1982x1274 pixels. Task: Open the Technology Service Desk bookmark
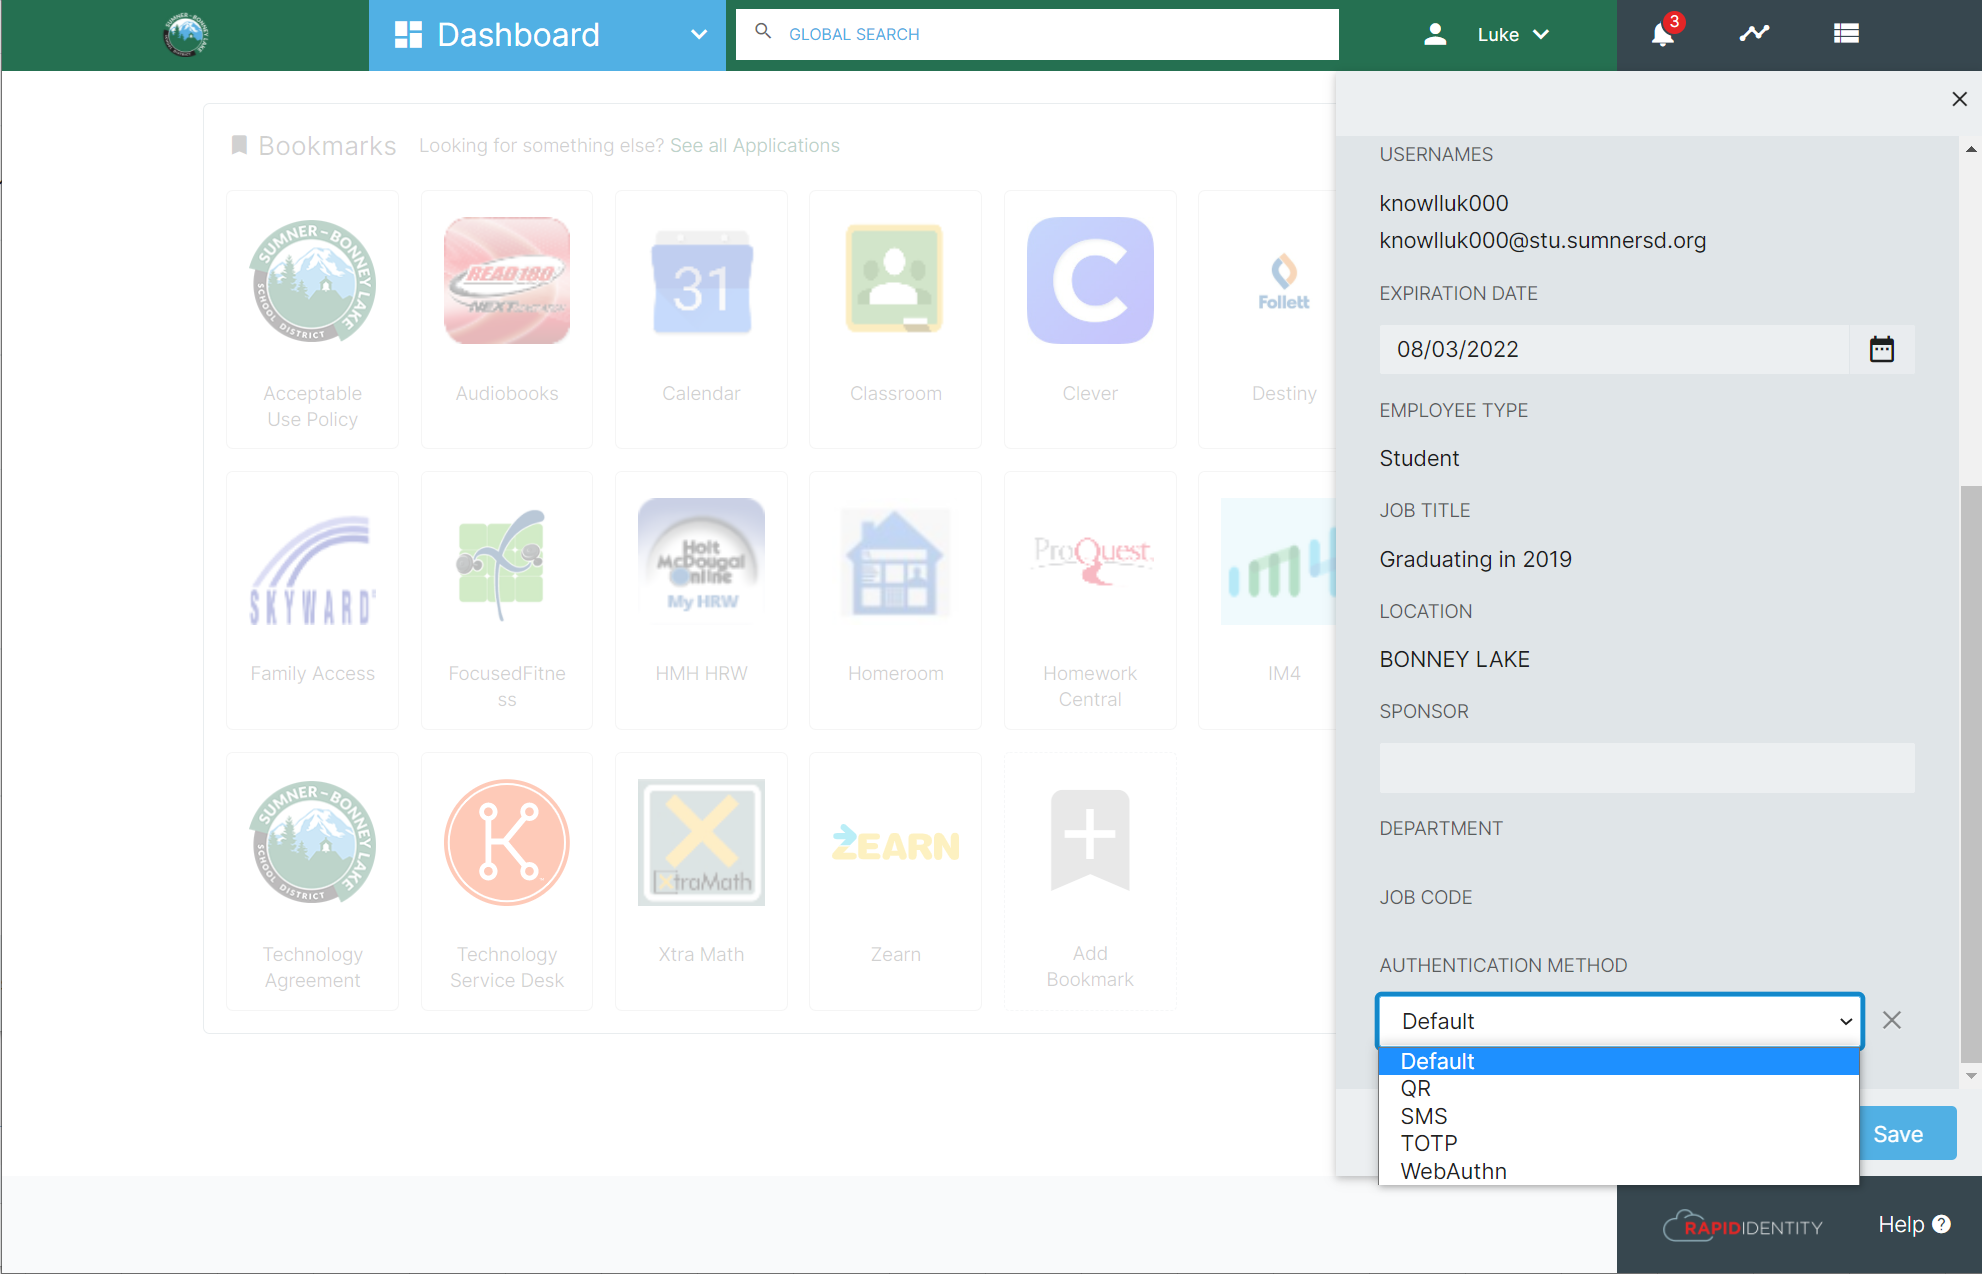pos(507,881)
